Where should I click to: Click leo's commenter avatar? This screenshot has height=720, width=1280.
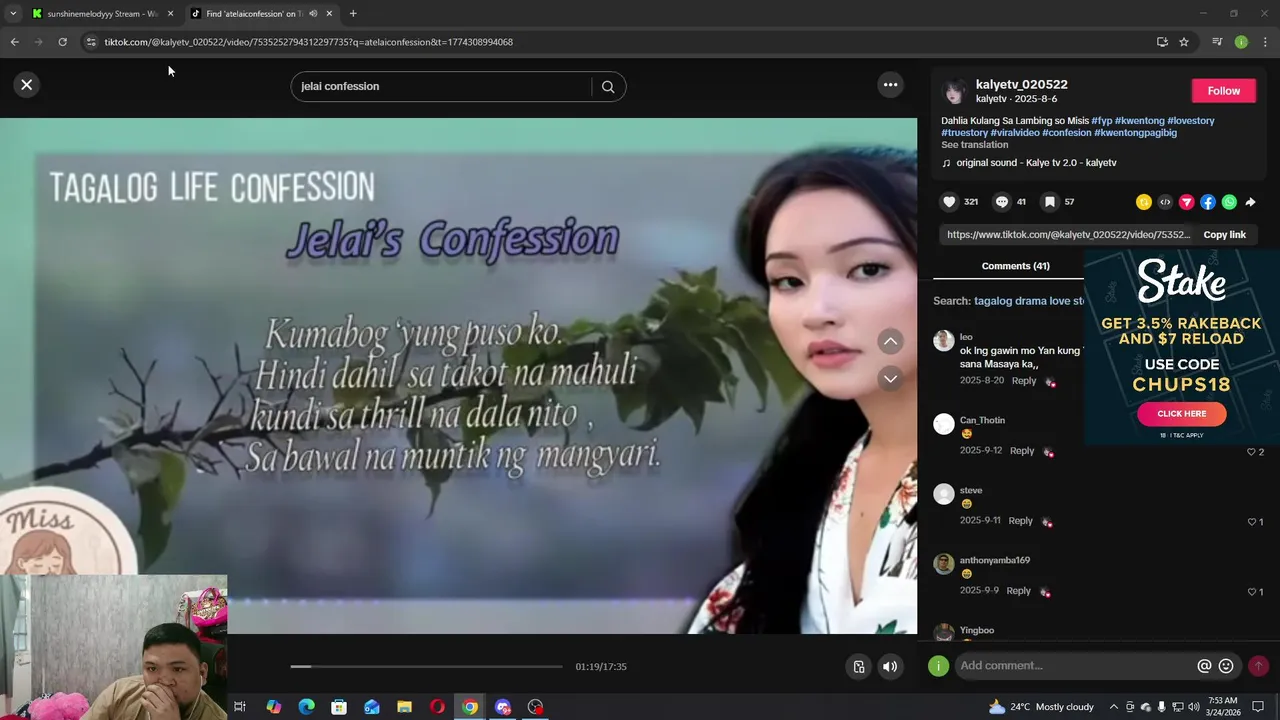[944, 341]
